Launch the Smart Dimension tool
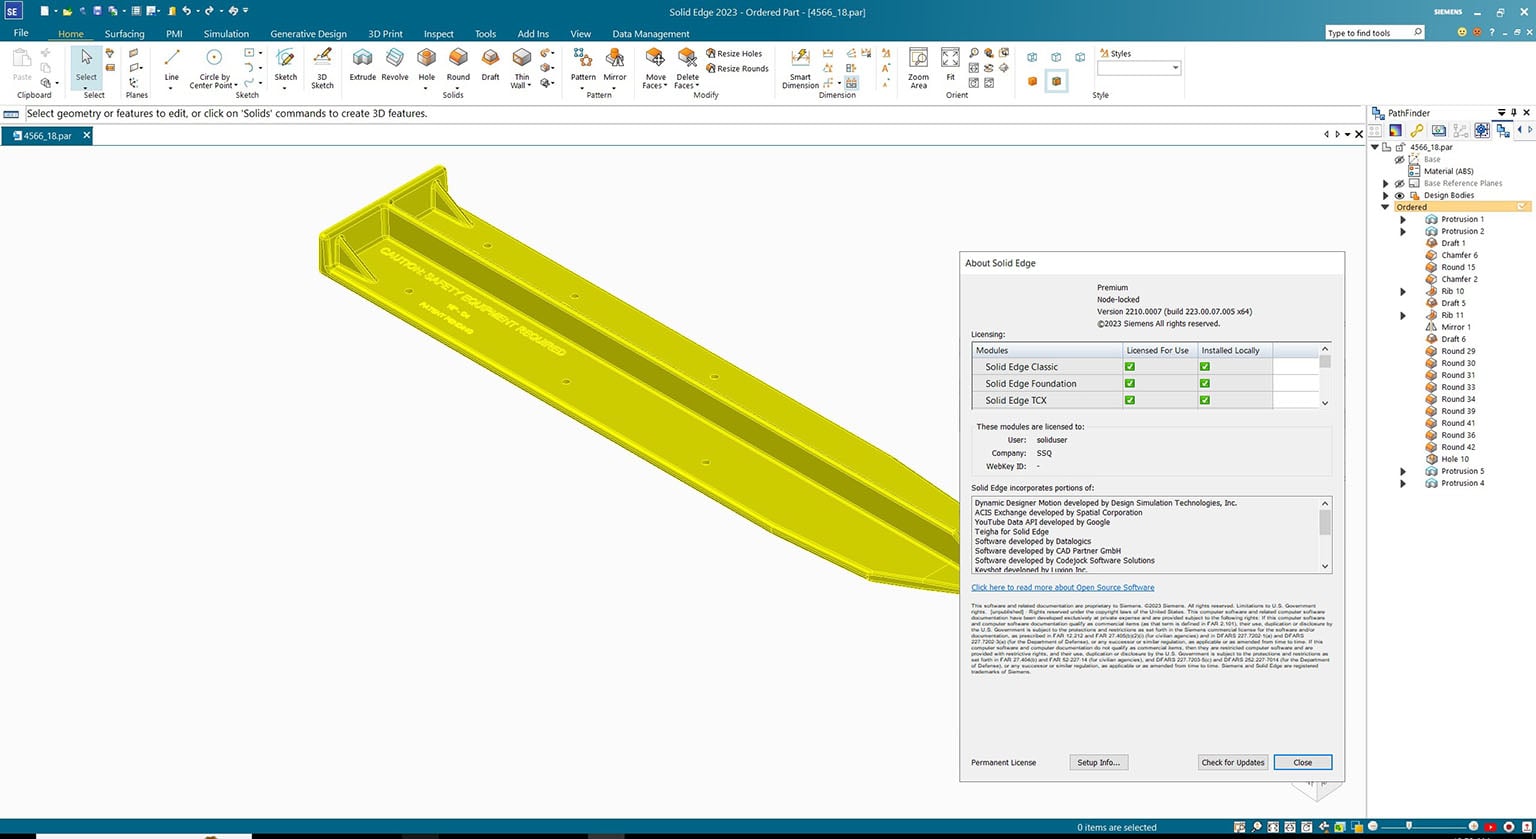 tap(800, 68)
